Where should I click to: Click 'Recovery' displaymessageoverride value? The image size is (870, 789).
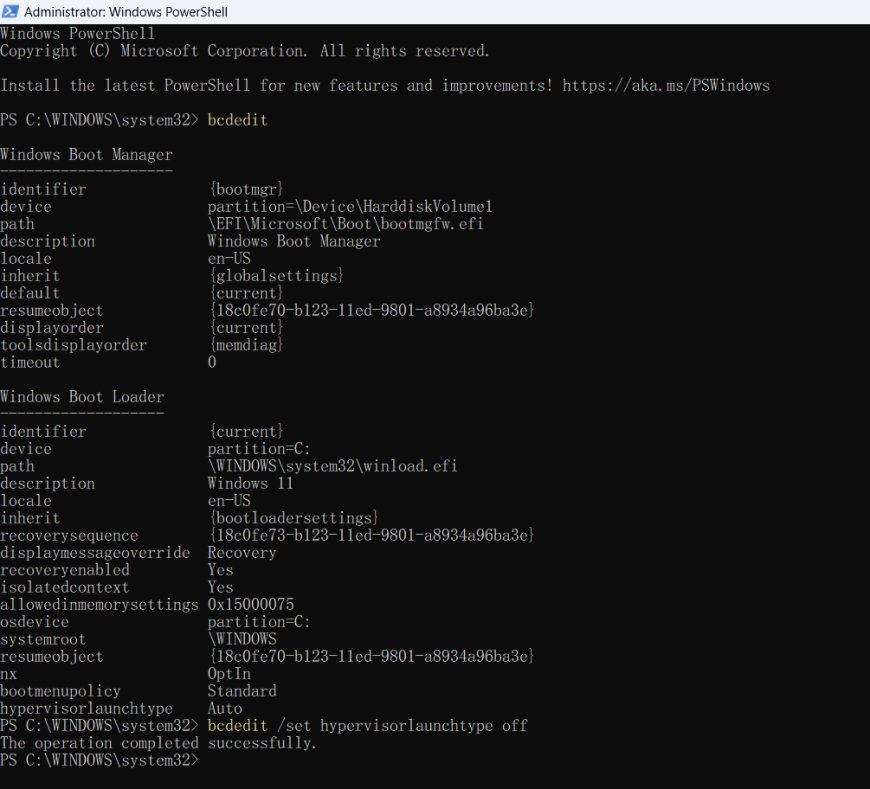(x=242, y=553)
